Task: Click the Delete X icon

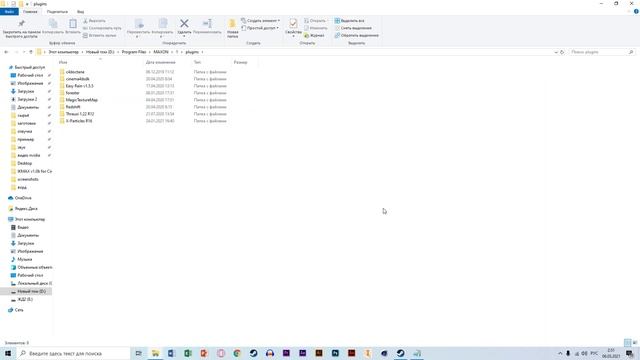Action: 184,24
